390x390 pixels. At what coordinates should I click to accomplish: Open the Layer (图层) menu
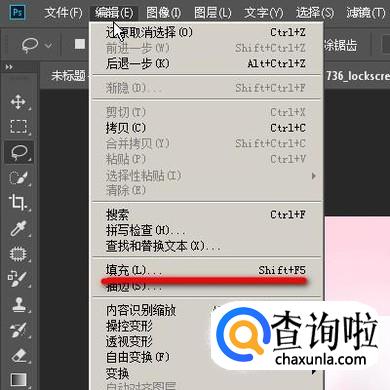click(213, 13)
